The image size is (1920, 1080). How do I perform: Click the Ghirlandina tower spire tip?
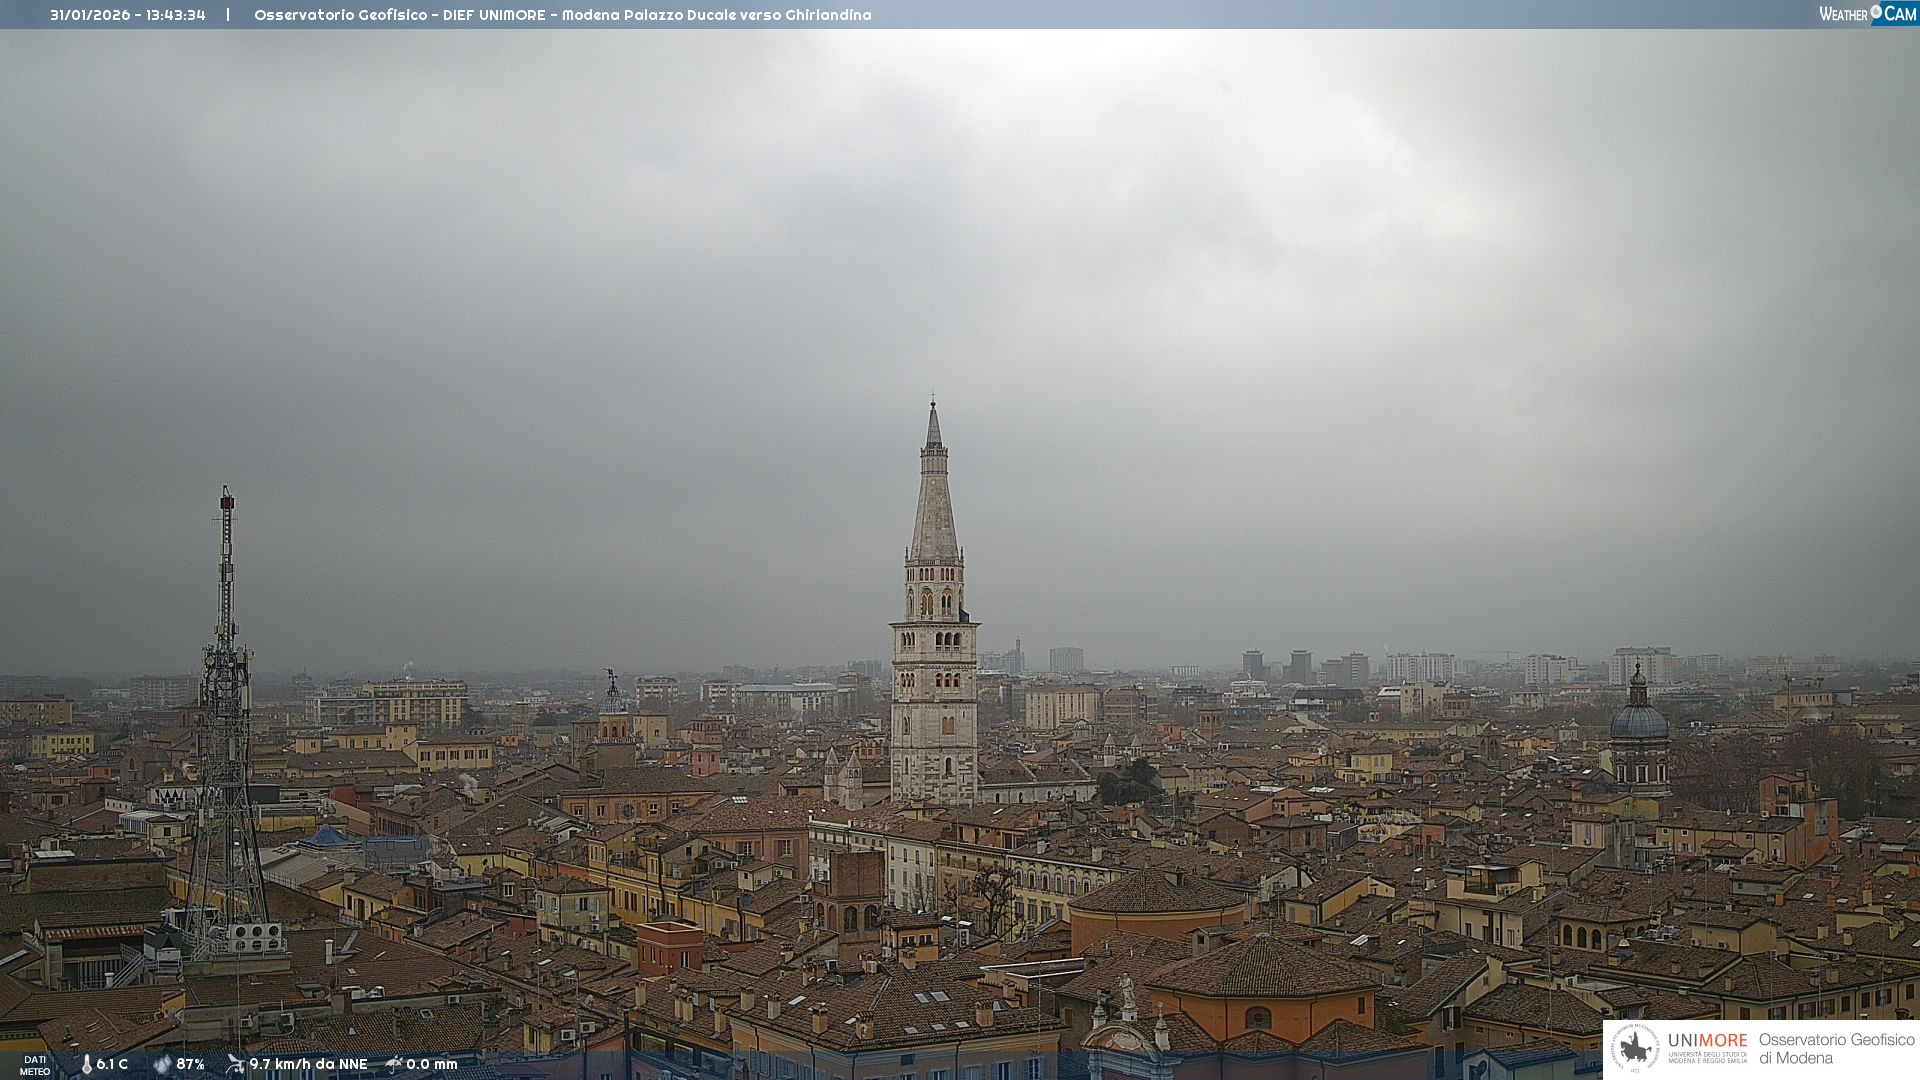click(933, 403)
